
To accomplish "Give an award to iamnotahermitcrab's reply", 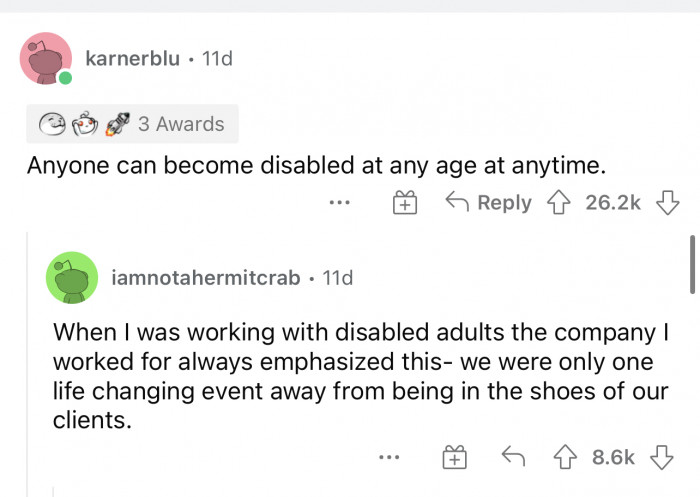I will (454, 457).
